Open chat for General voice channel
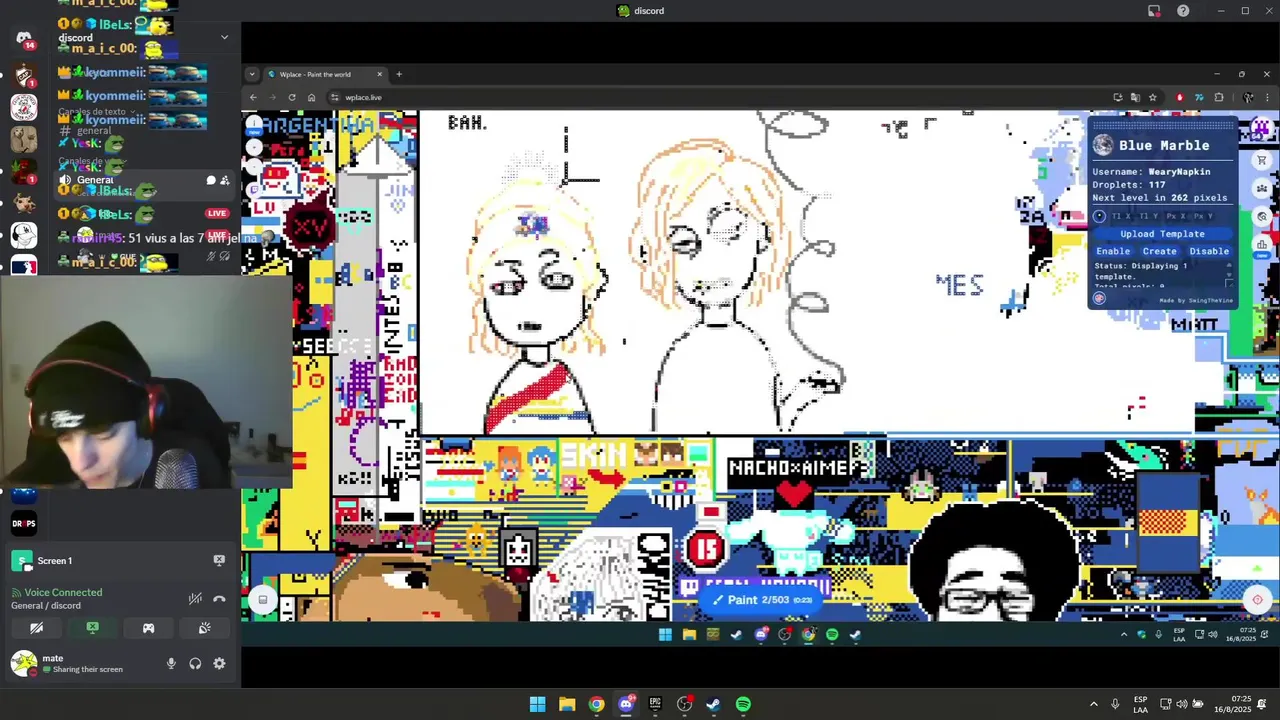 [x=211, y=180]
